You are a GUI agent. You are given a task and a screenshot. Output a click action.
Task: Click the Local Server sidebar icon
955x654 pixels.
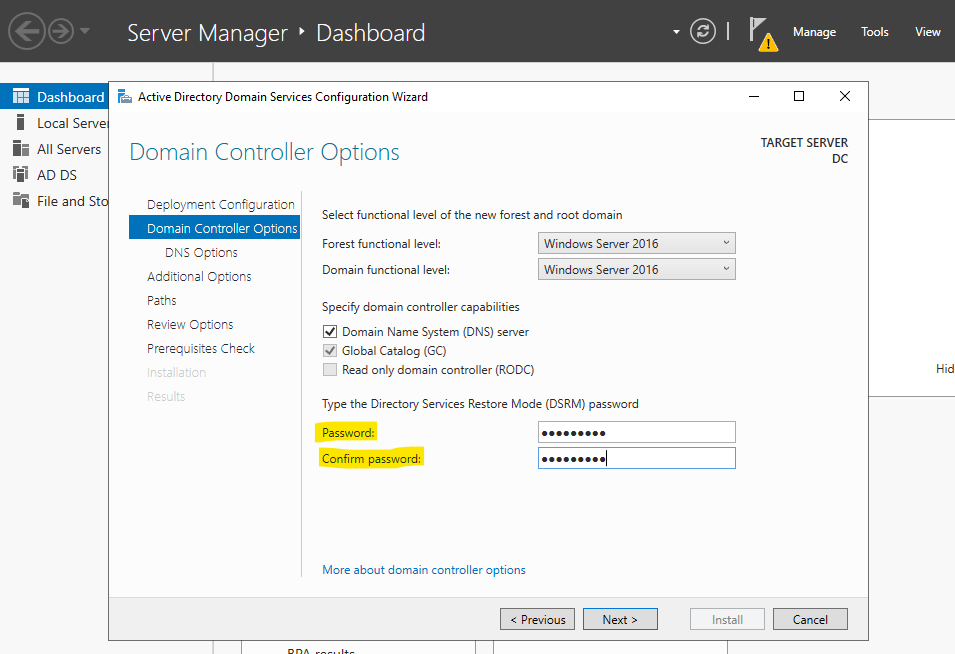coord(20,123)
